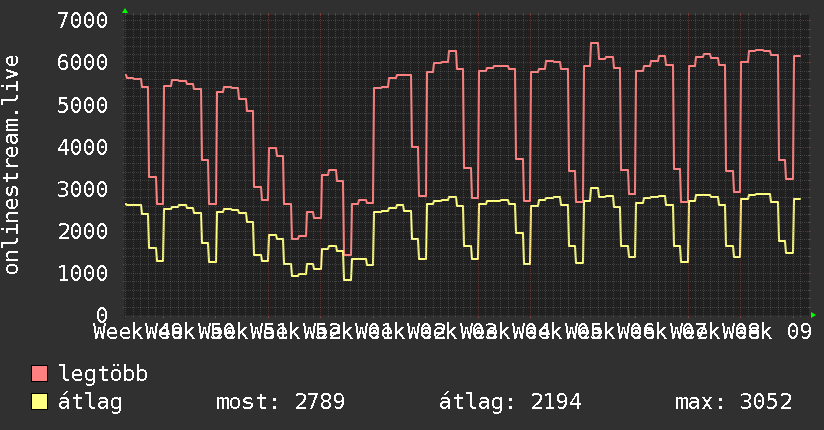Click the 5000 y-axis label
Screen dimensions: 824x430
pyautogui.click(x=83, y=105)
